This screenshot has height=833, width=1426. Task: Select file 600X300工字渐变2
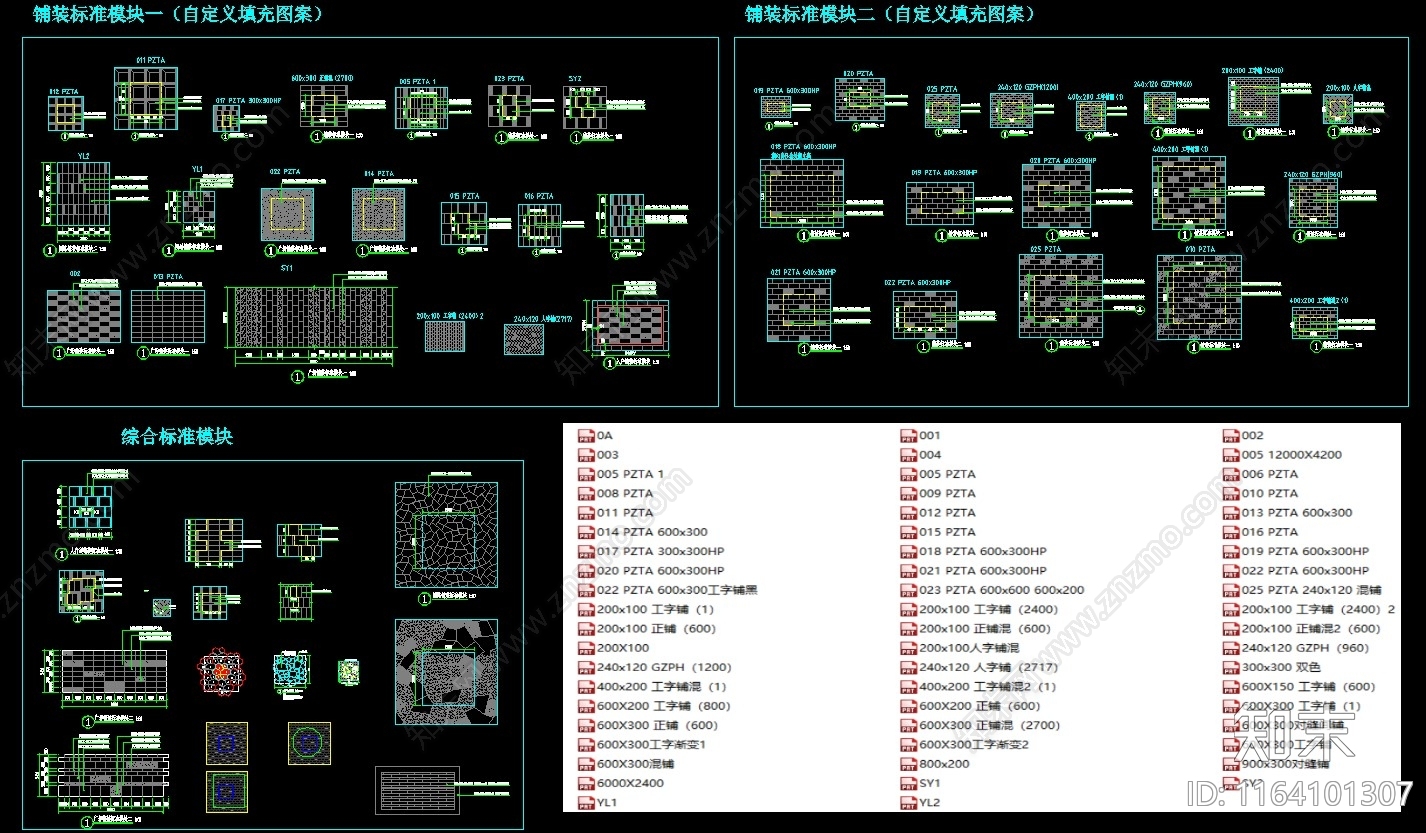coord(965,745)
